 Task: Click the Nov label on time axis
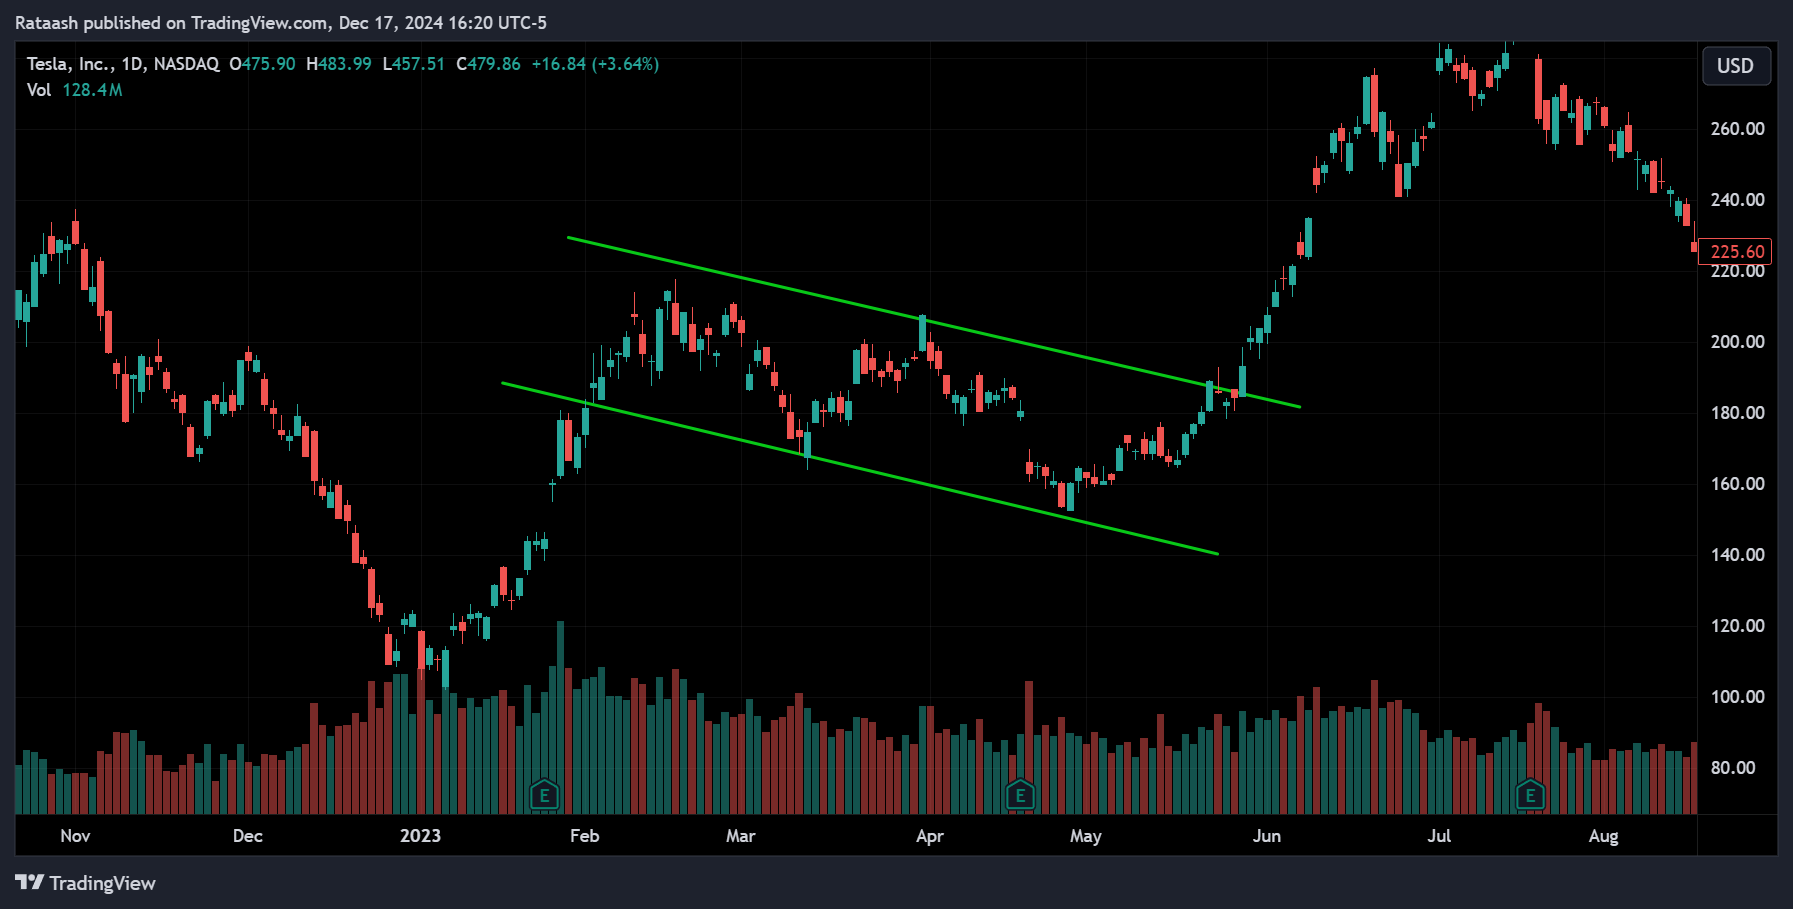pos(75,836)
